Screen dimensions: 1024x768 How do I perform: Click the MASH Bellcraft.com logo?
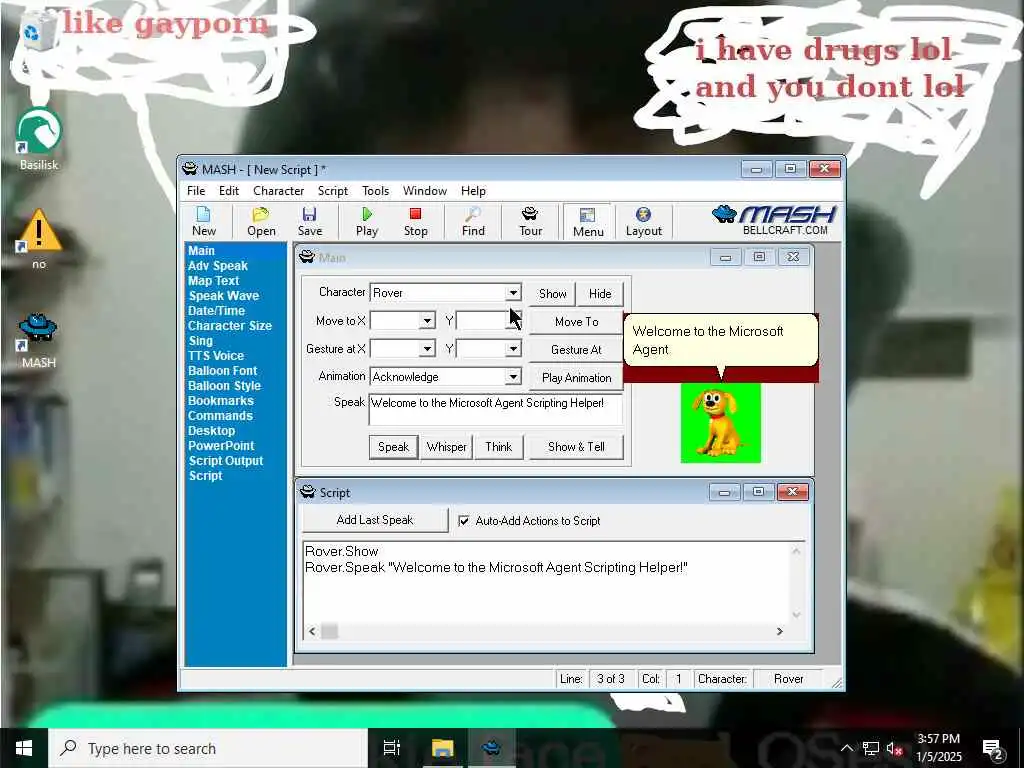(x=775, y=221)
